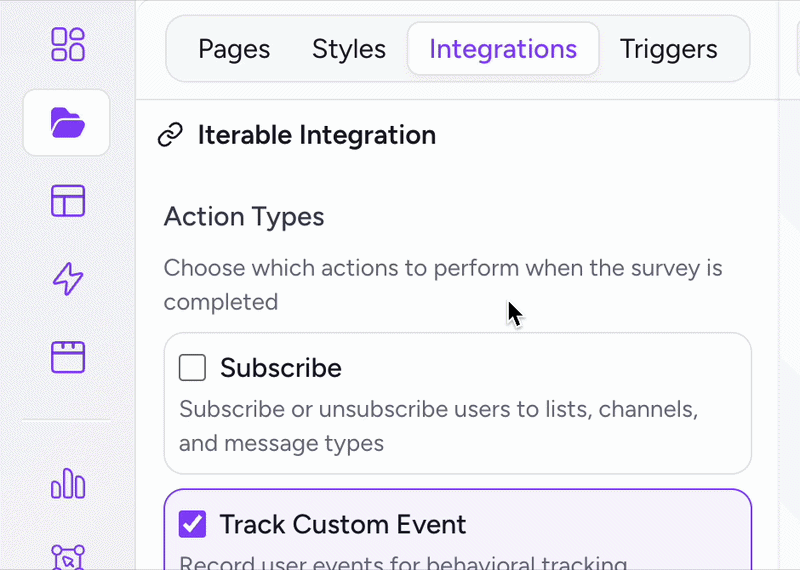The image size is (800, 570).
Task: Click the Subscribe or unsubscribe users description
Action: point(438,426)
